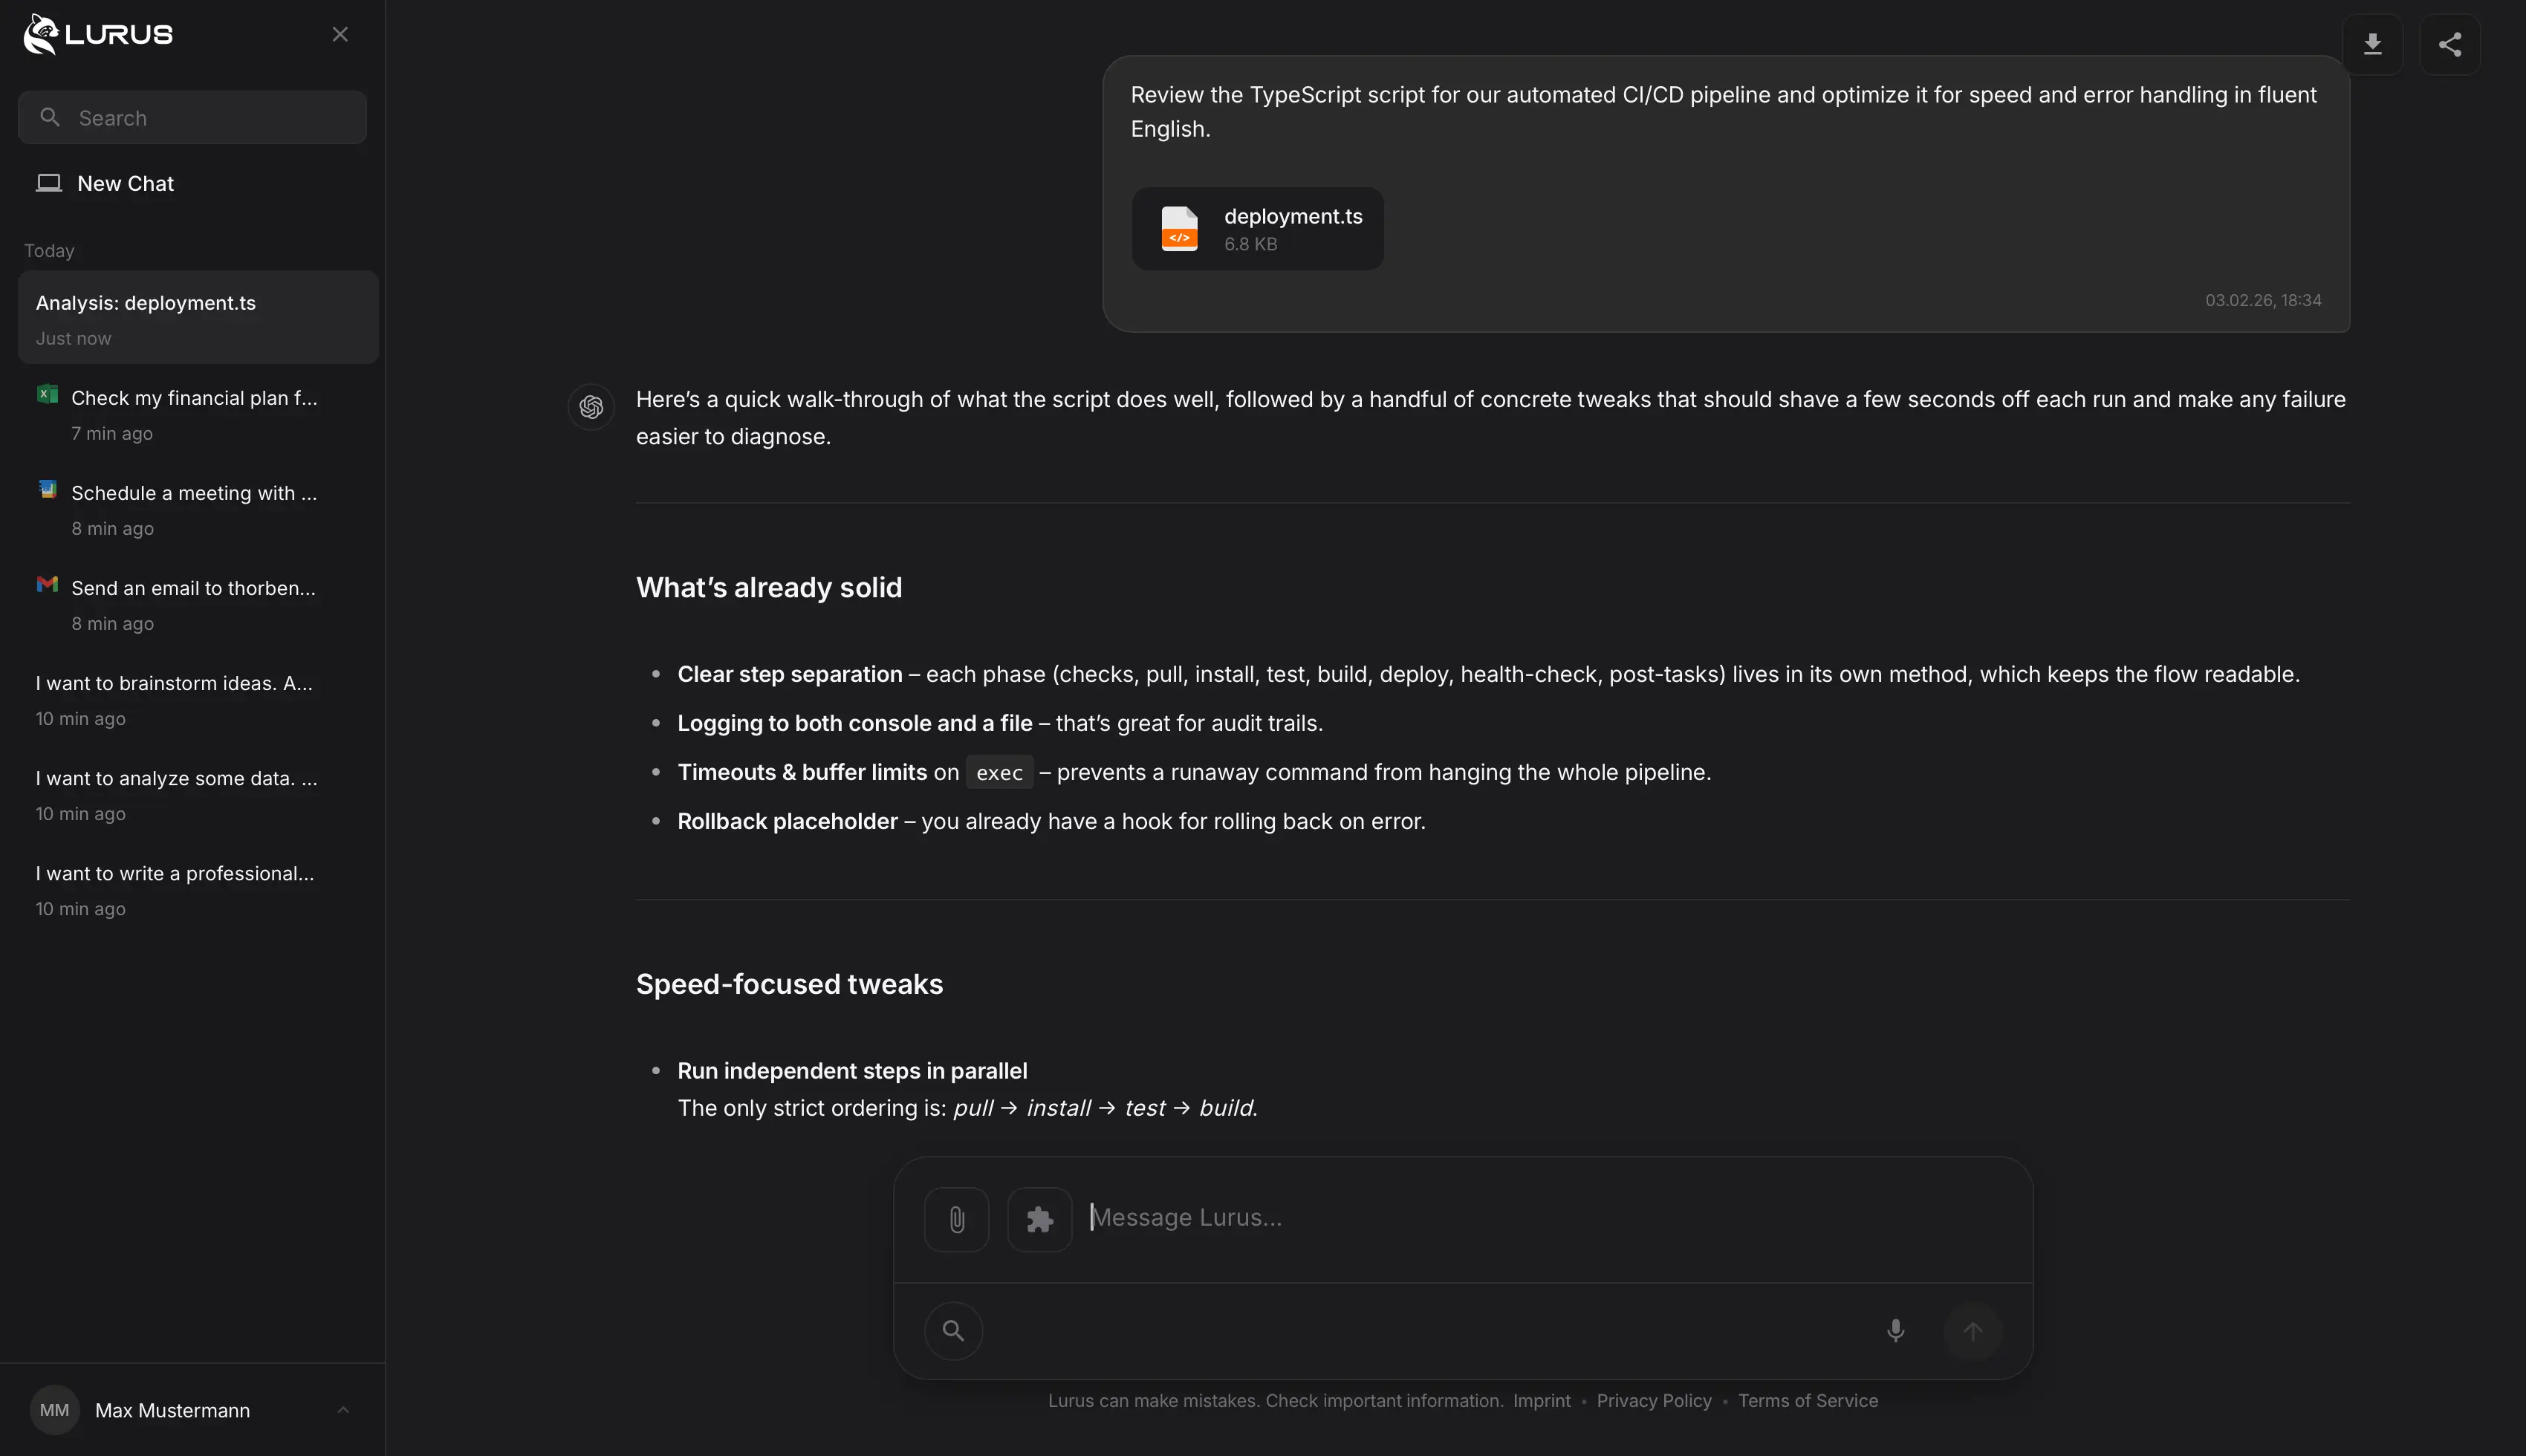
Task: Open the deployment.ts file attachment
Action: tap(1257, 229)
